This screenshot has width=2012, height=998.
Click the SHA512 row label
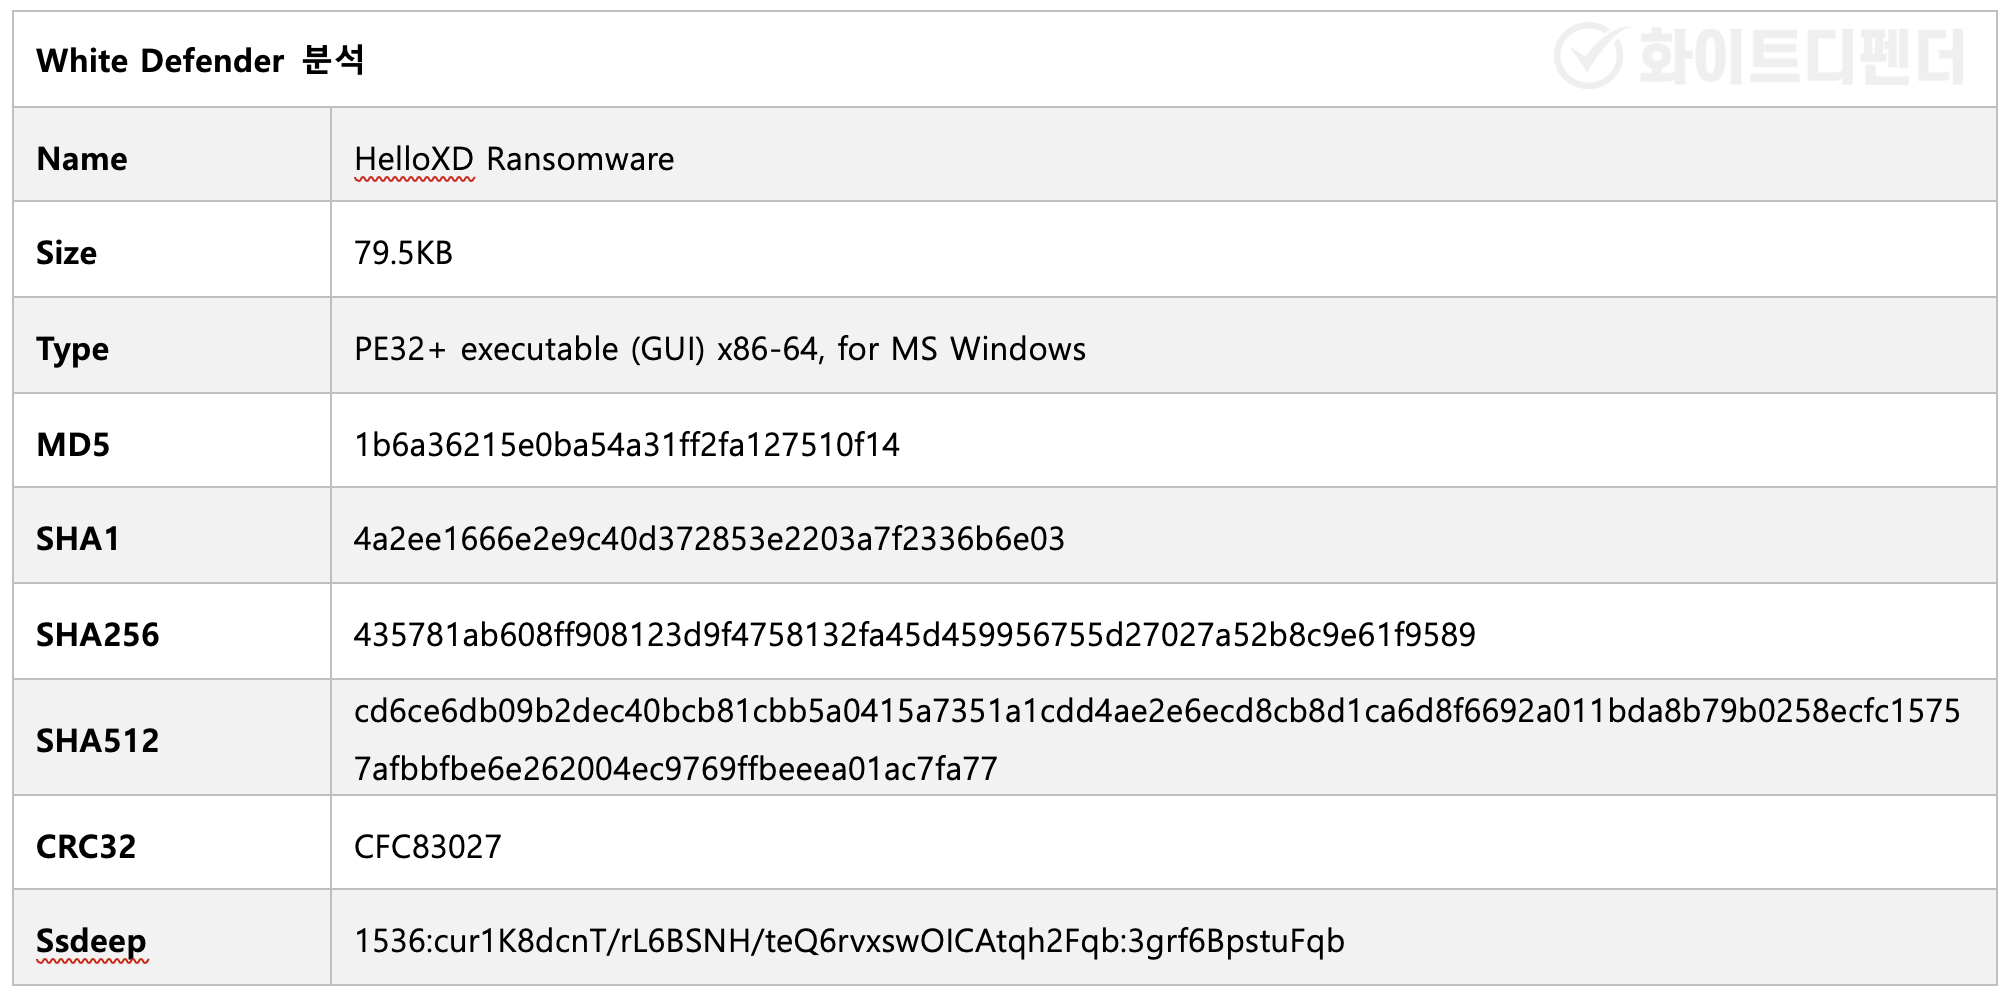point(98,741)
